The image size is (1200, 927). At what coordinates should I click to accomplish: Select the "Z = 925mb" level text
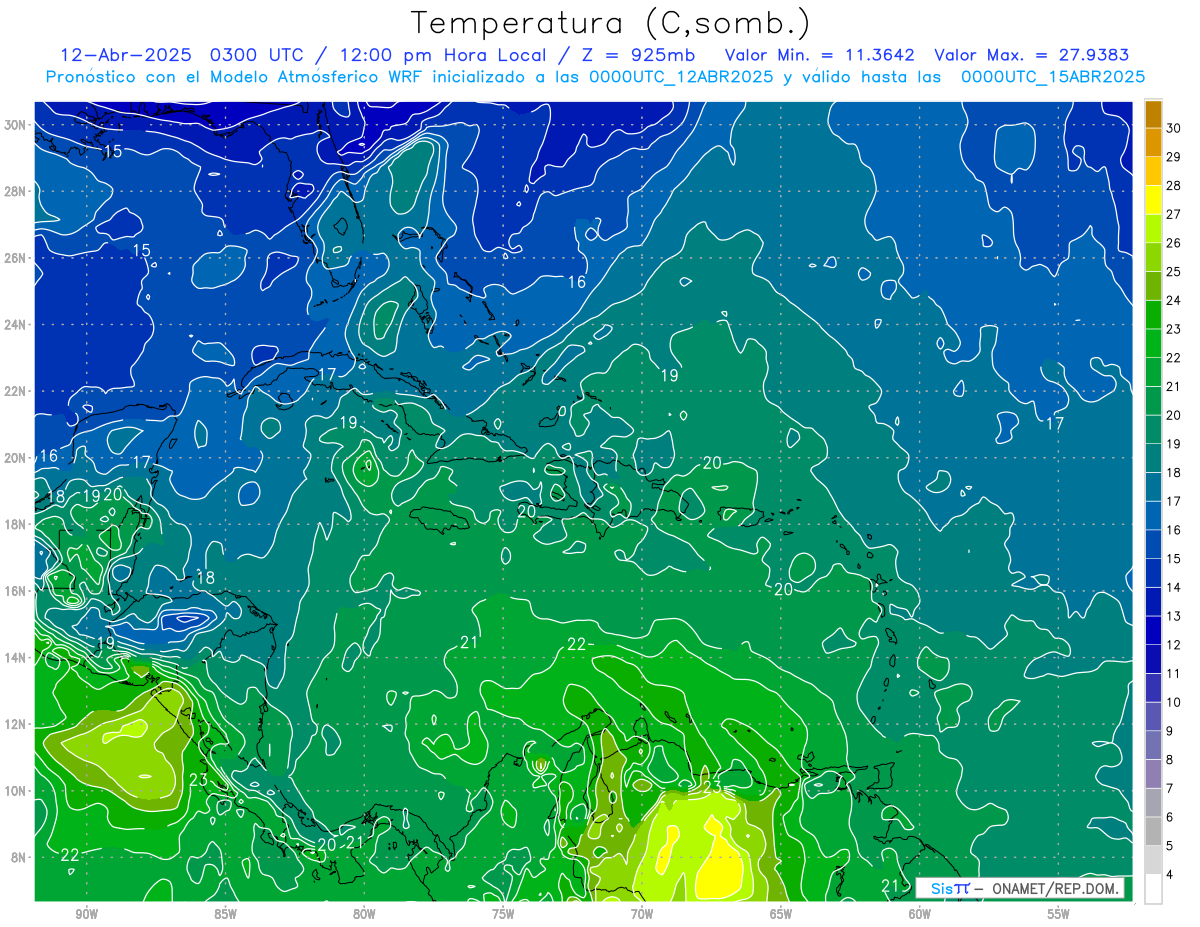pos(639,55)
